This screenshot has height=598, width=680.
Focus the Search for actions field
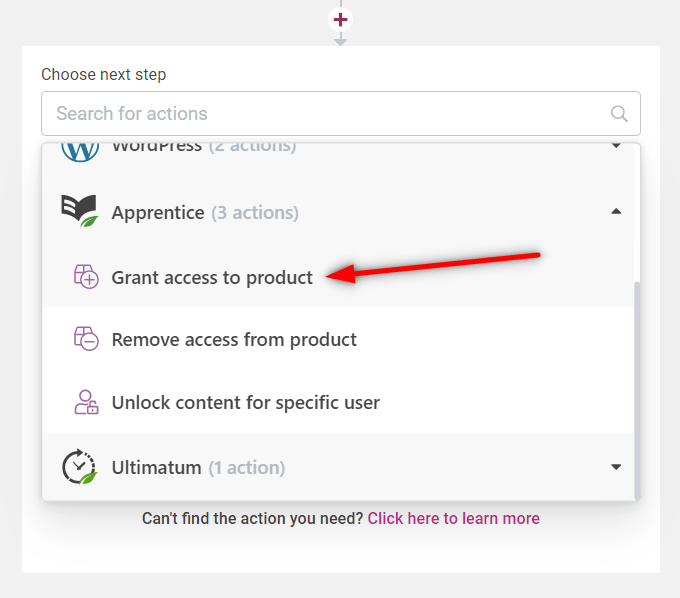click(341, 114)
